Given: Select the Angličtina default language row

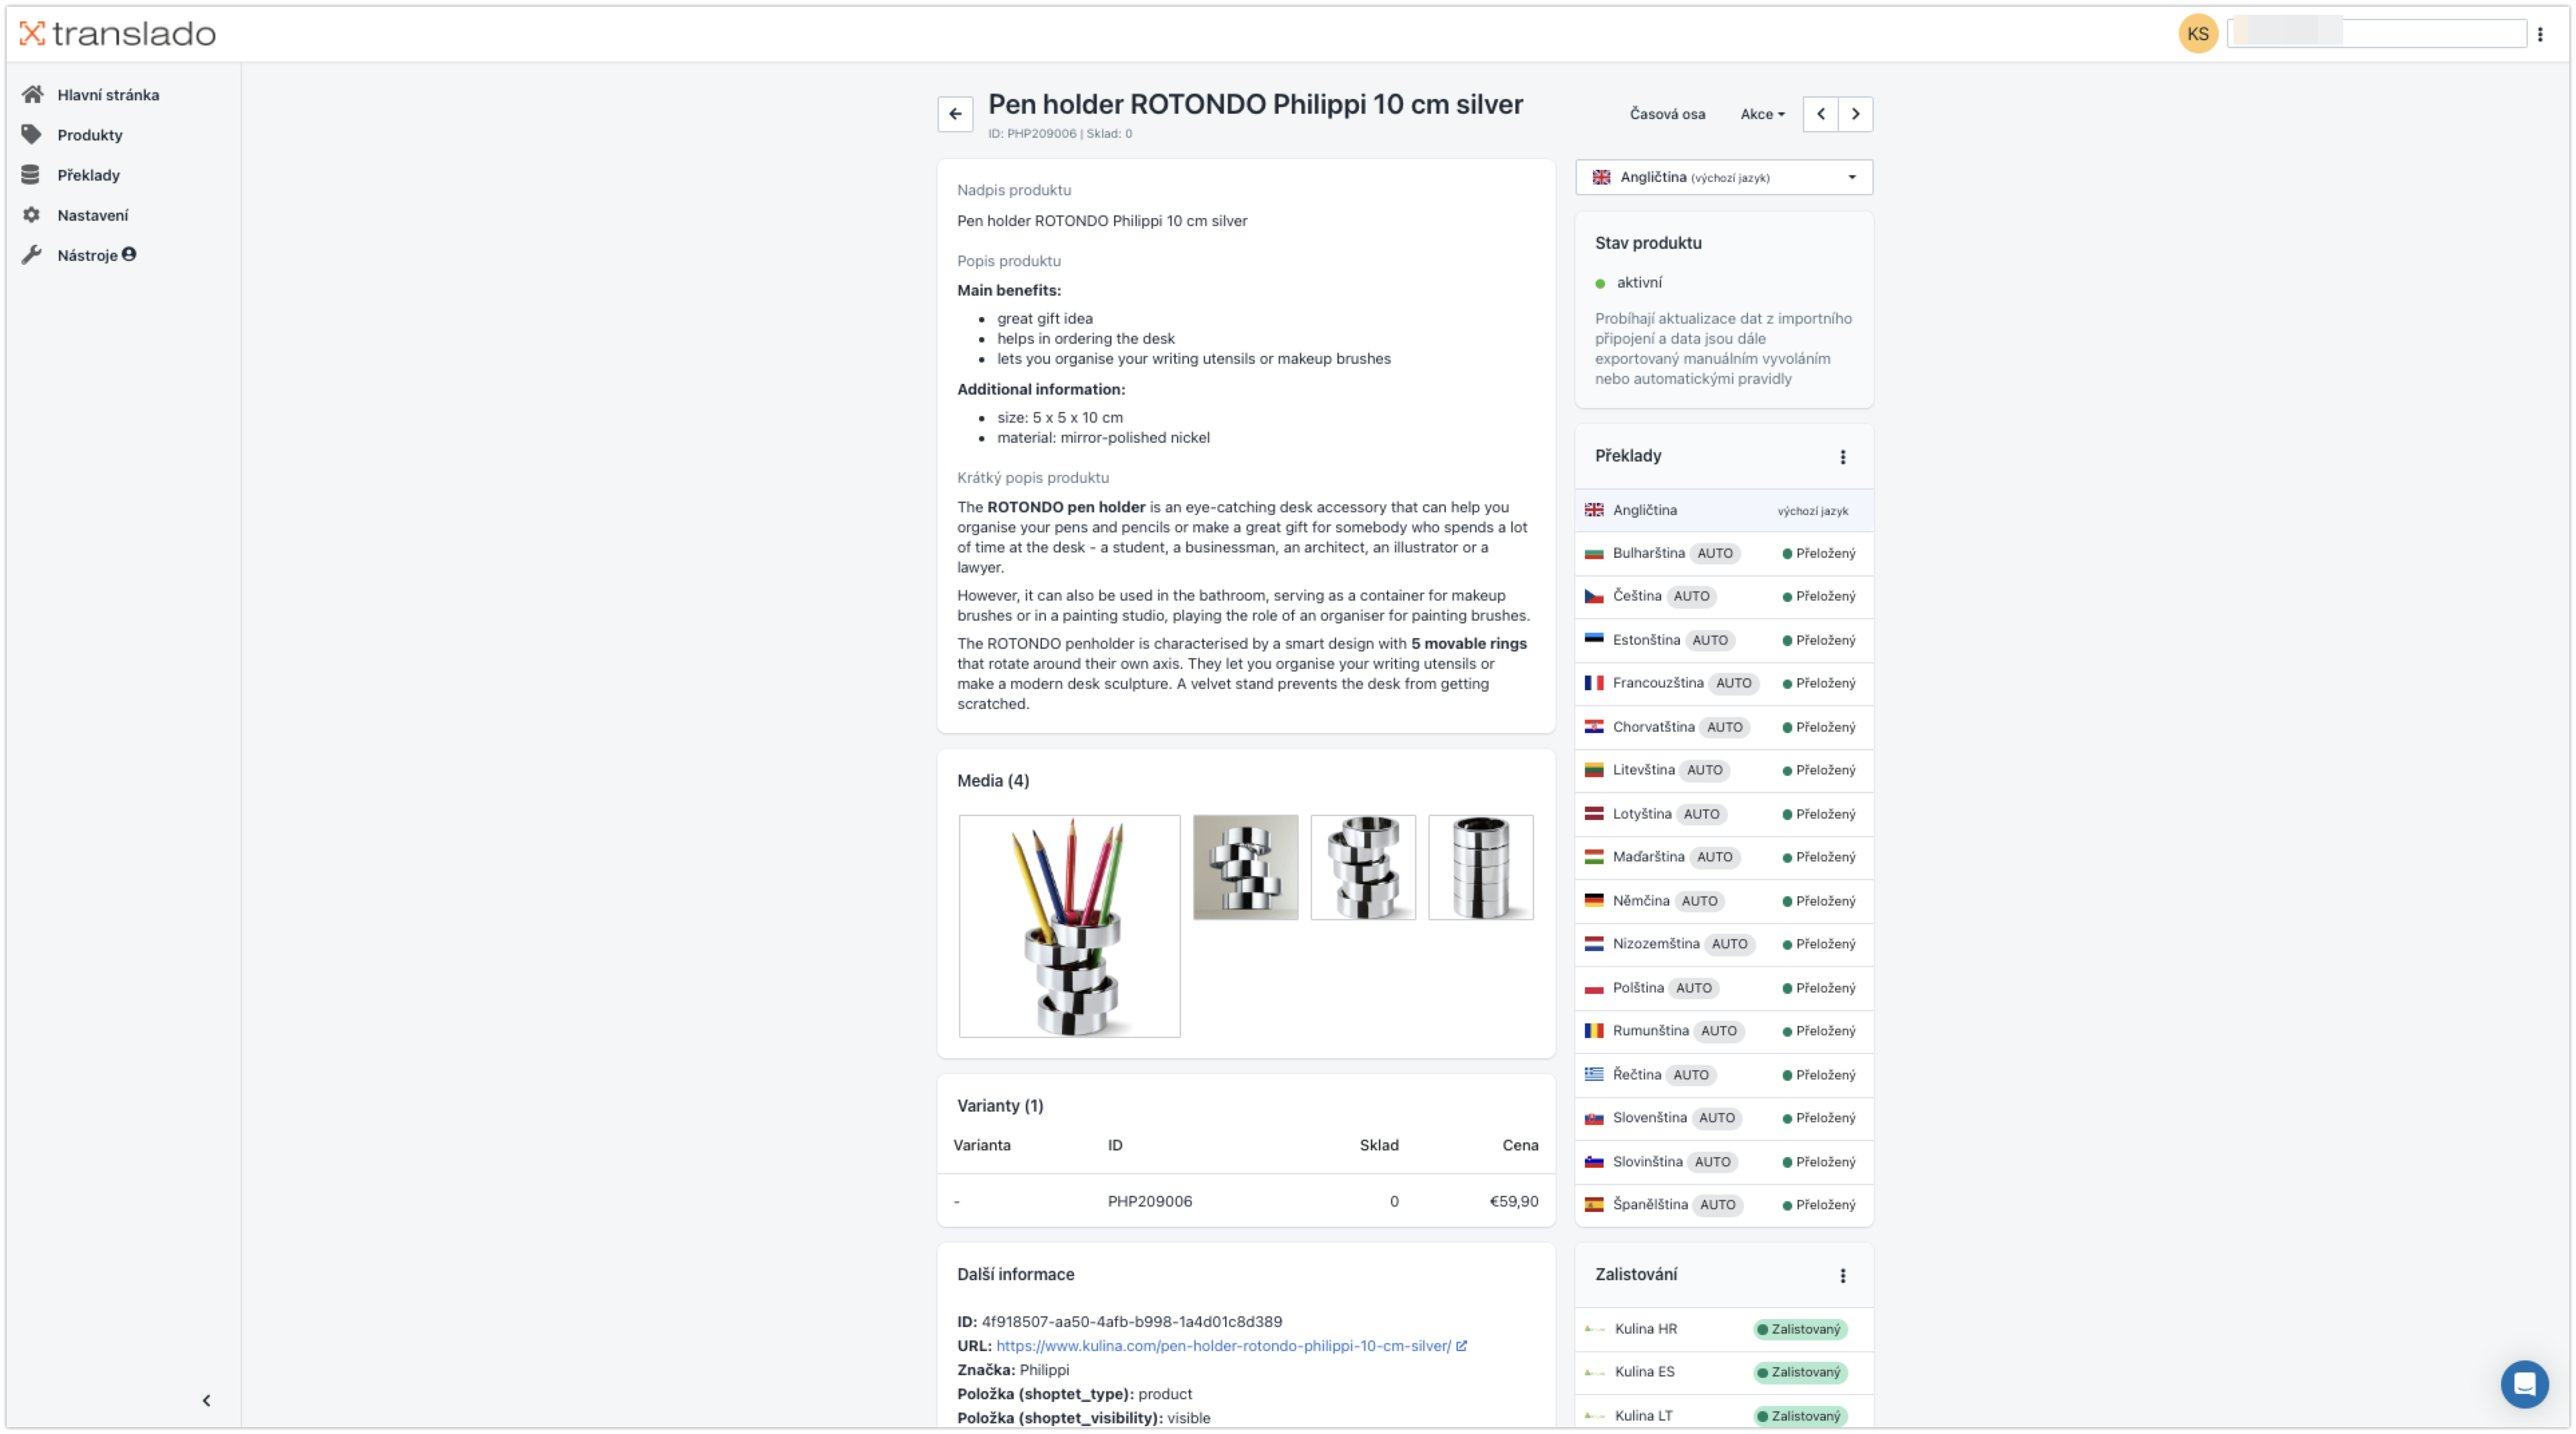Looking at the screenshot, I should [1723, 510].
